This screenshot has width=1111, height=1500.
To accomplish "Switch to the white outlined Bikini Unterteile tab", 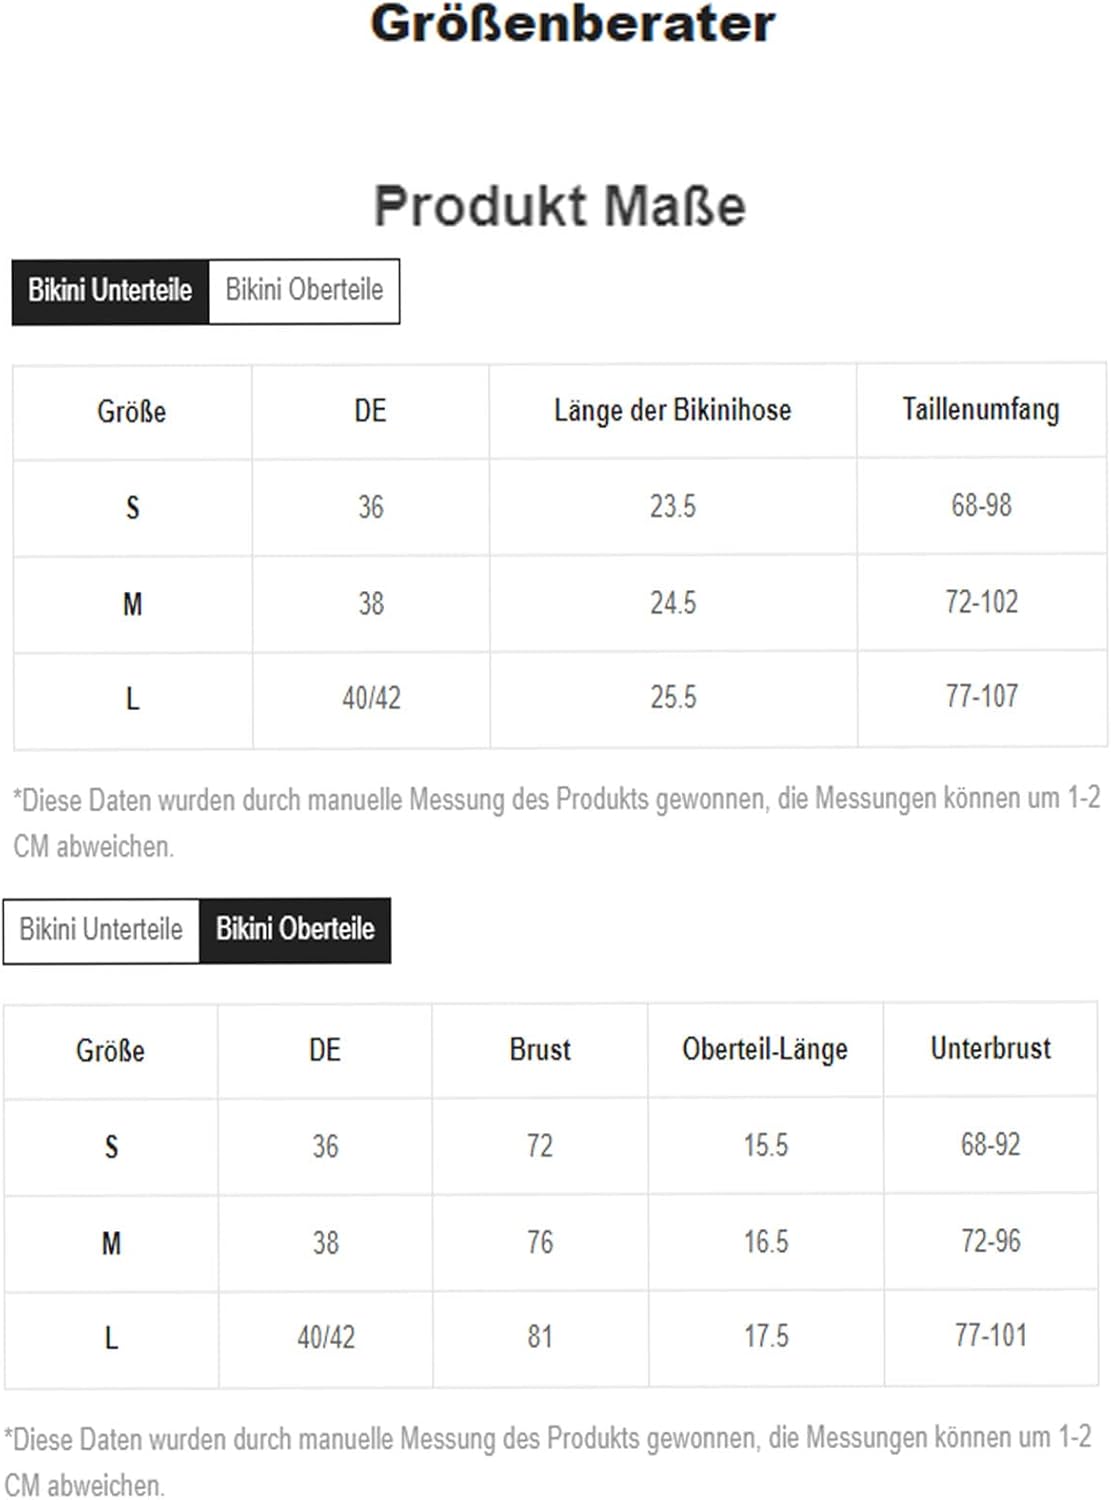I will pyautogui.click(x=101, y=930).
